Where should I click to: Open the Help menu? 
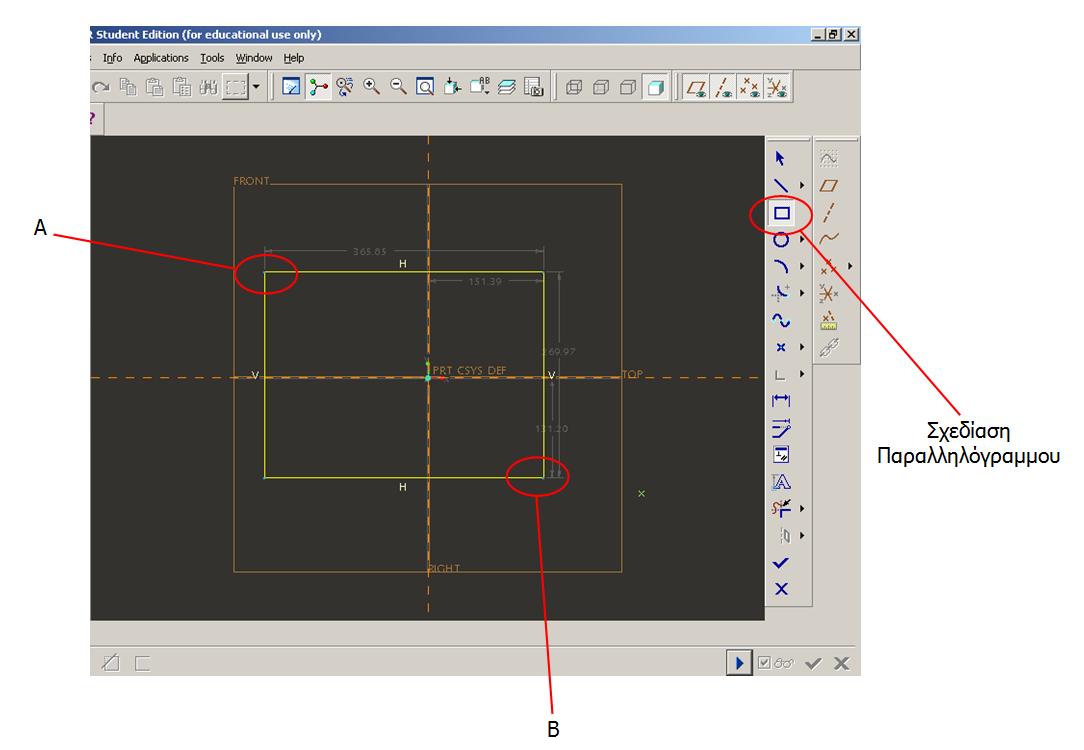[294, 58]
